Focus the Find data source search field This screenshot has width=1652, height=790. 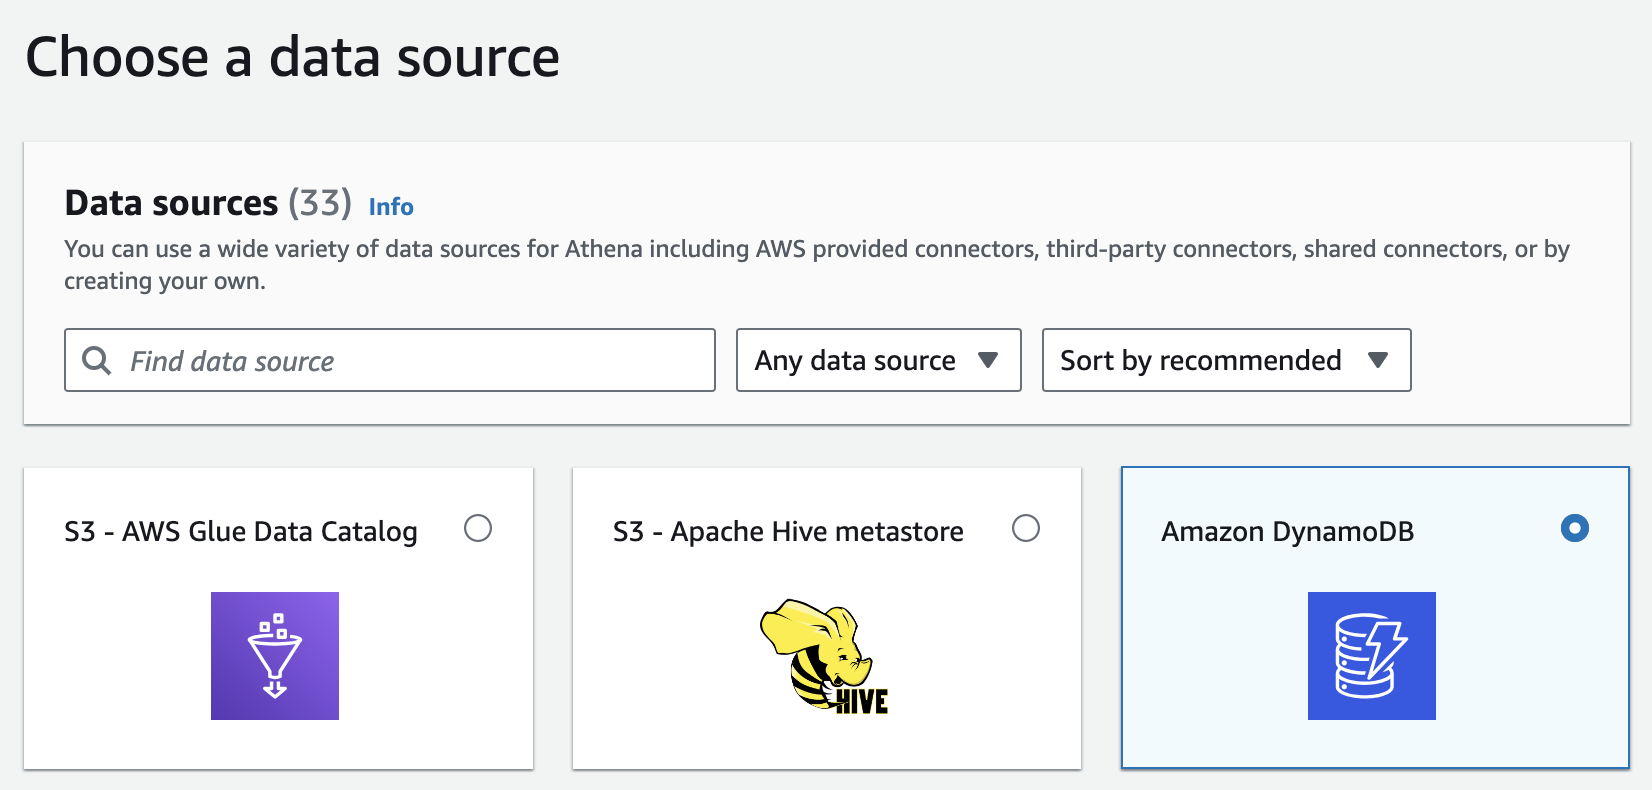click(390, 360)
